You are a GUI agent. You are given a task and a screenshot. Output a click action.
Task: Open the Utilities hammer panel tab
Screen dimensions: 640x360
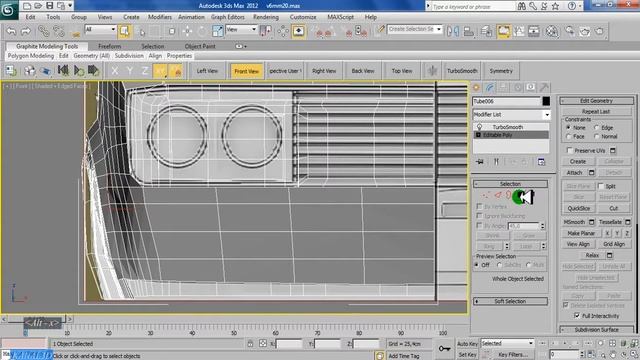544,87
